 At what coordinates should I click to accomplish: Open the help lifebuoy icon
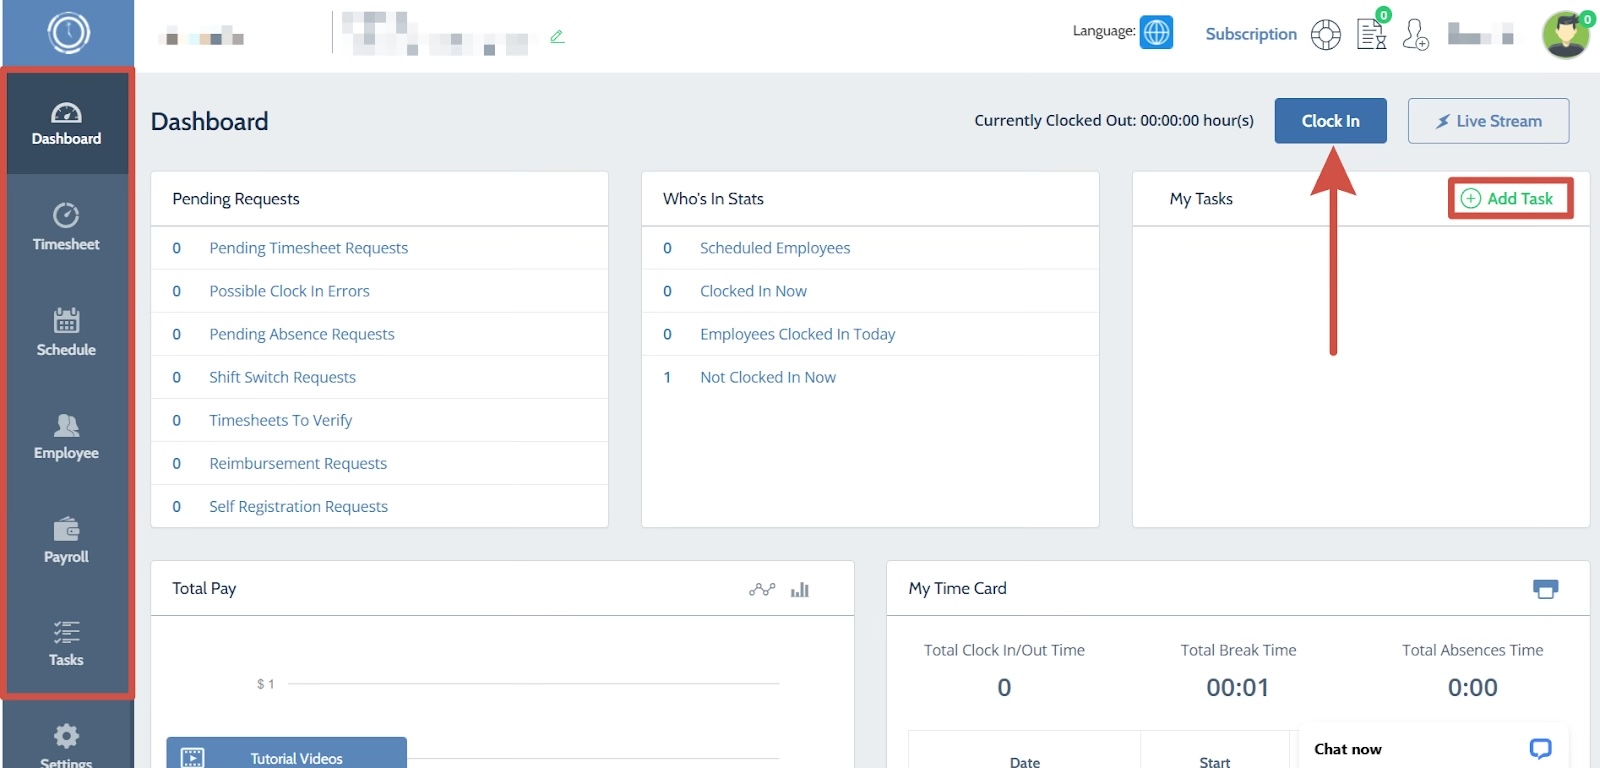(1326, 35)
